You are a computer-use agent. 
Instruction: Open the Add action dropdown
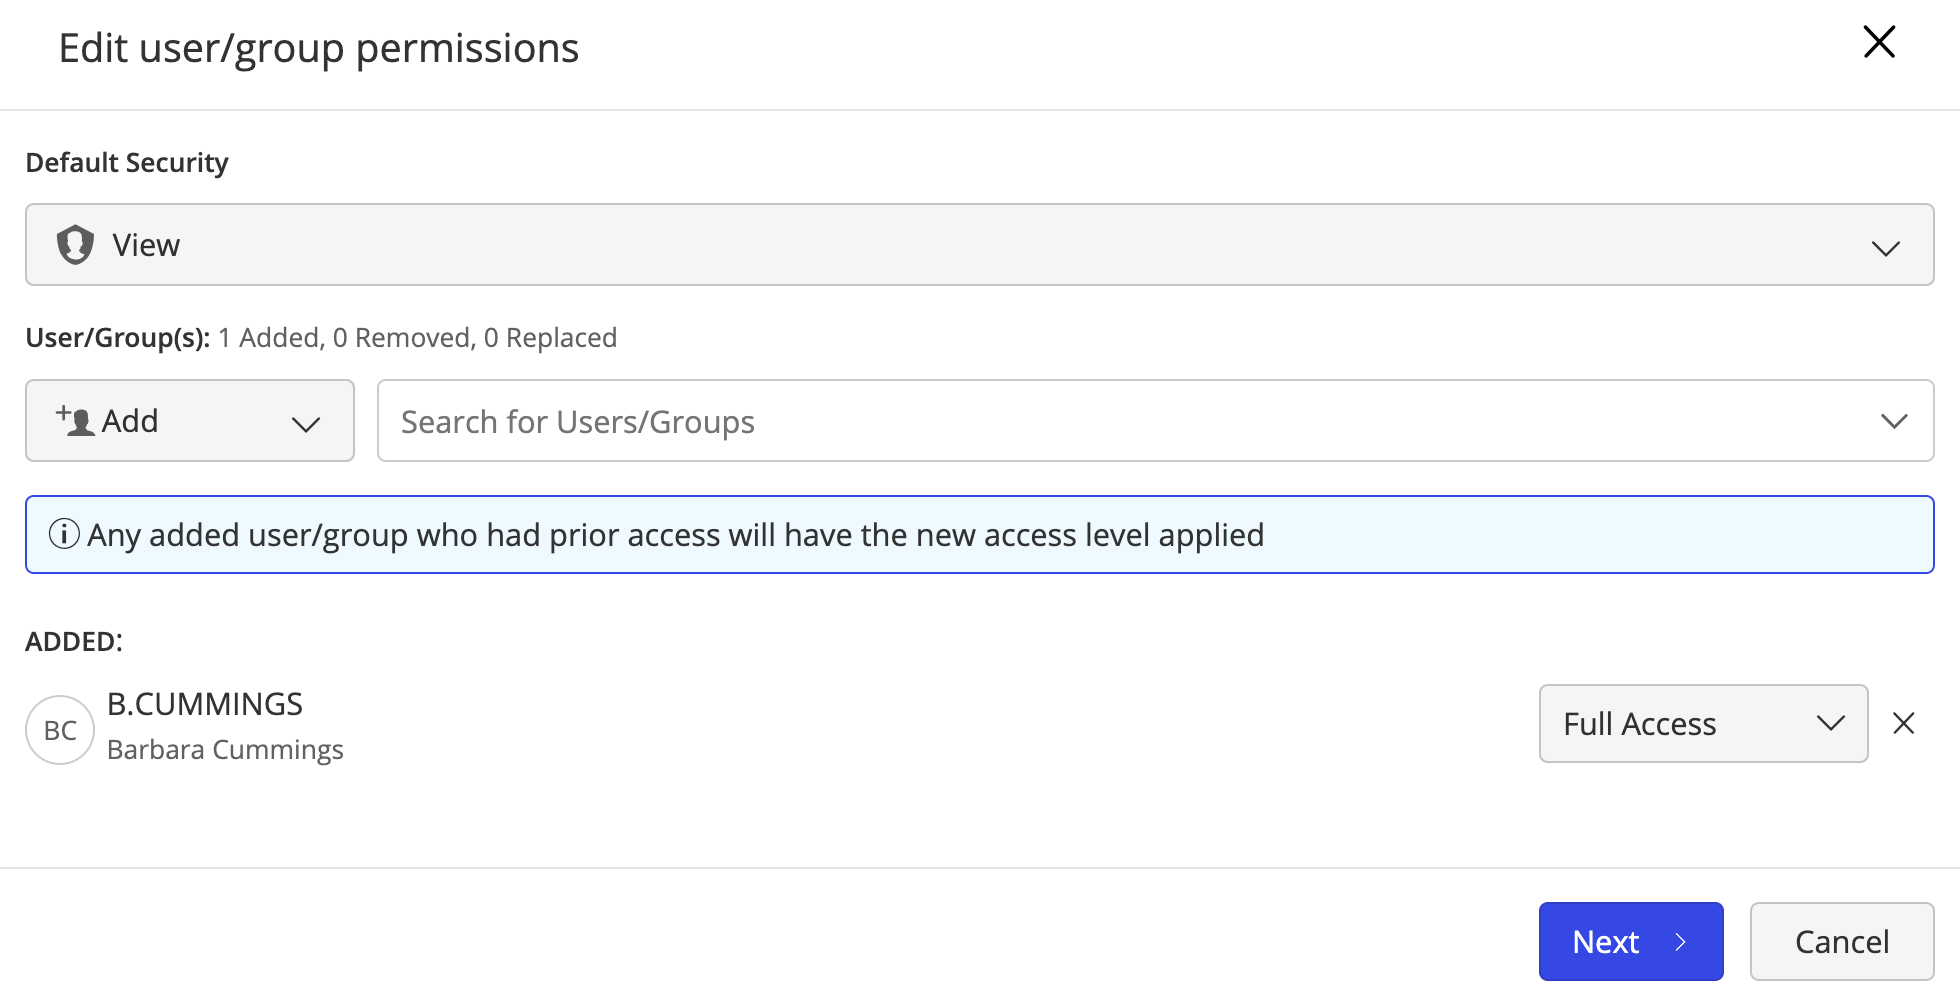tap(189, 420)
